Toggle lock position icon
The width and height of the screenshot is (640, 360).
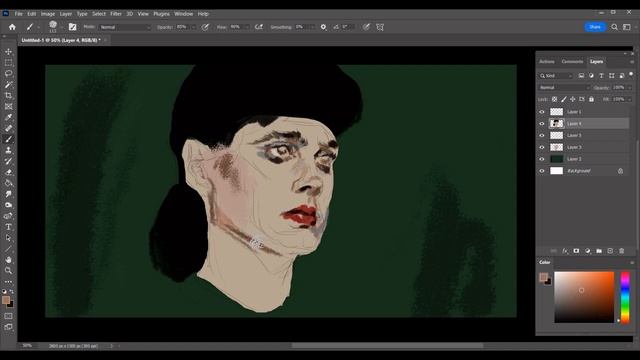tap(573, 99)
